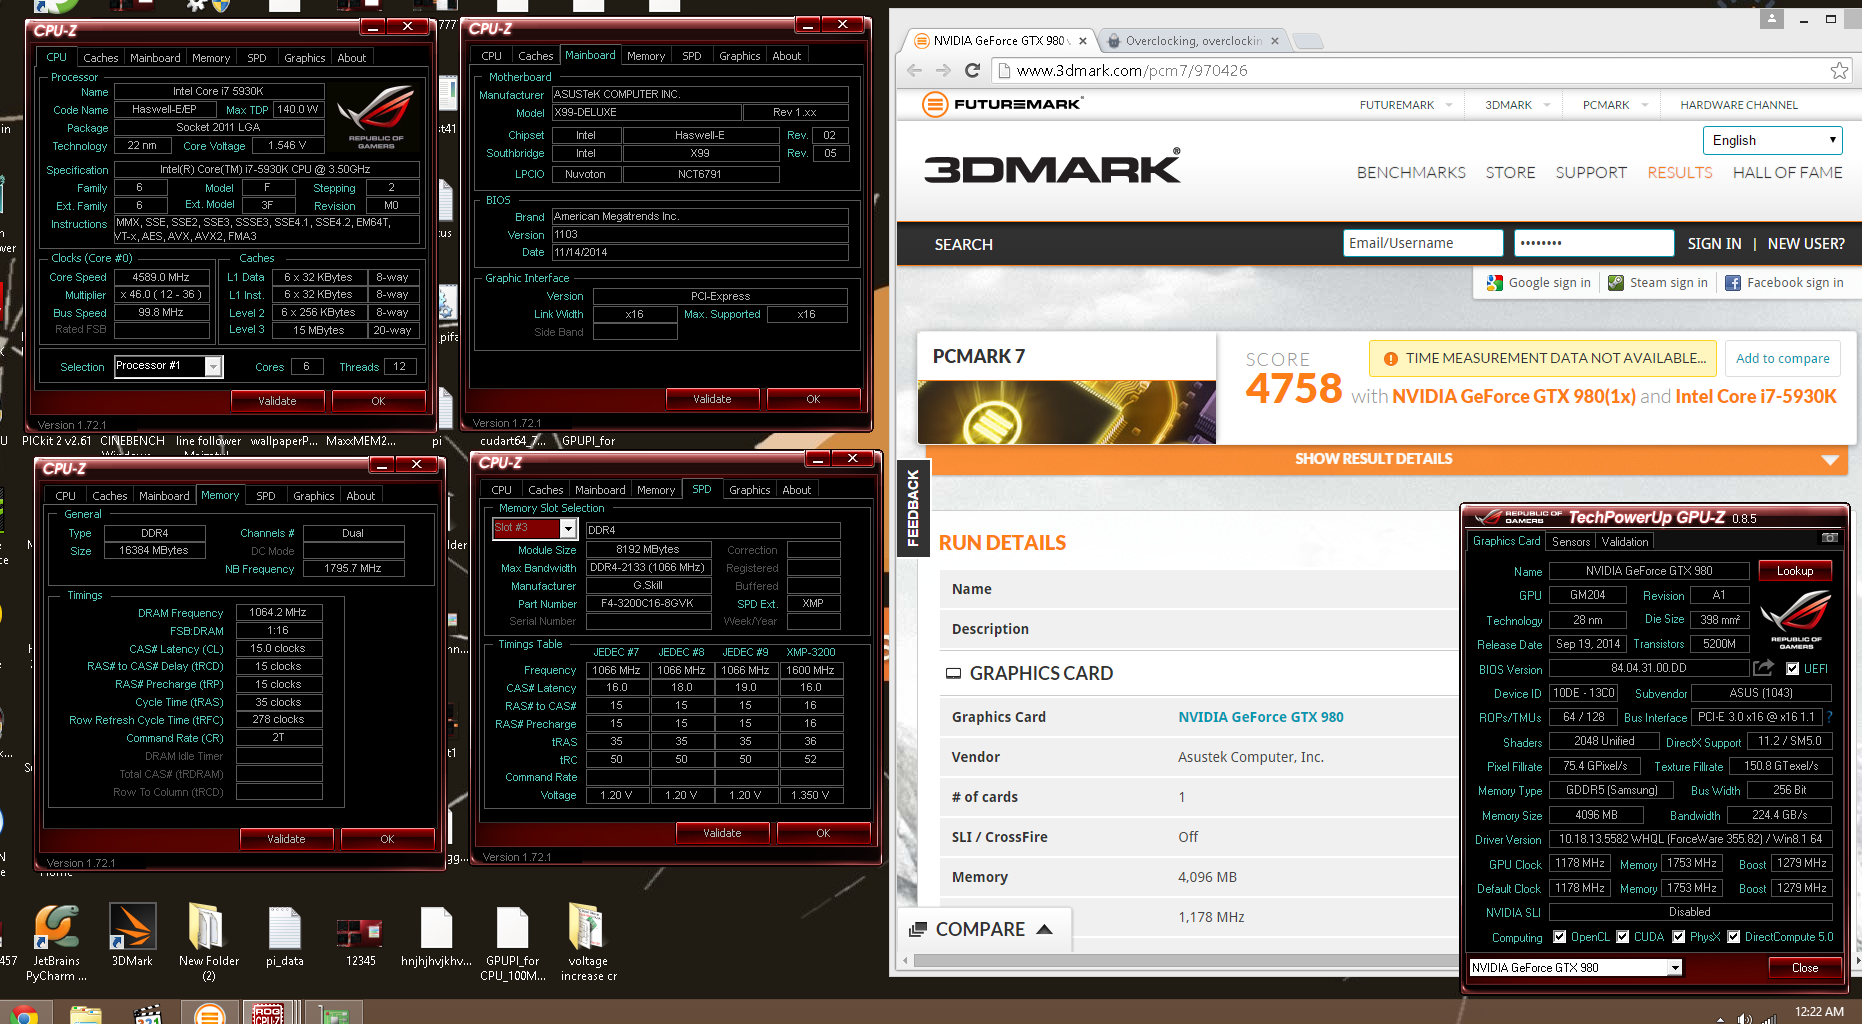Click OK in the CPU-Z Mainboard window
This screenshot has width=1862, height=1024.
(x=813, y=398)
